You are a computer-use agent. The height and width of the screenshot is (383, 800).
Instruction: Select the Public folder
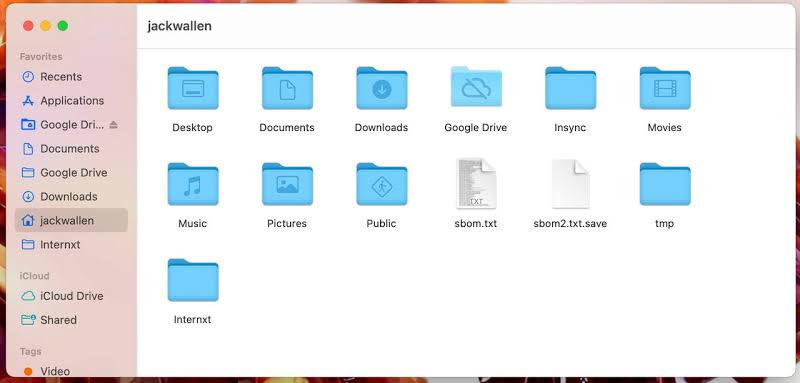[382, 184]
